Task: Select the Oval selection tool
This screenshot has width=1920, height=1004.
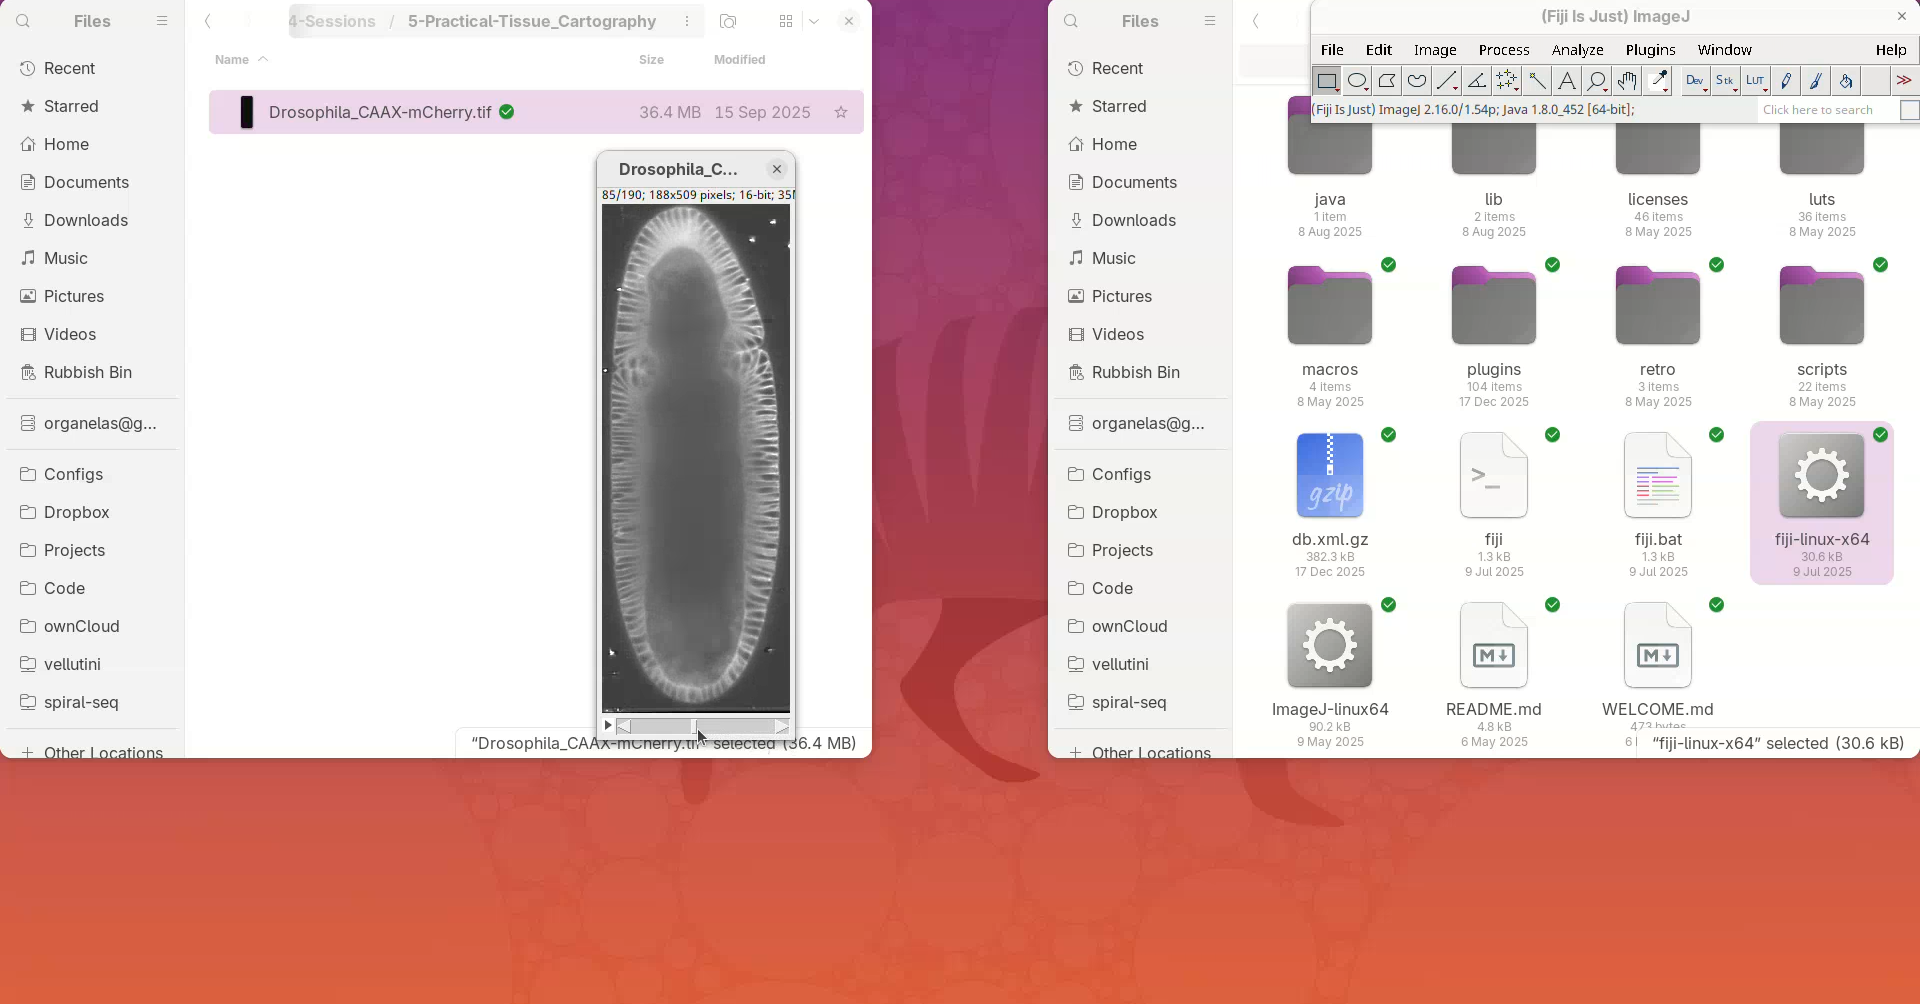Action: 1357,81
